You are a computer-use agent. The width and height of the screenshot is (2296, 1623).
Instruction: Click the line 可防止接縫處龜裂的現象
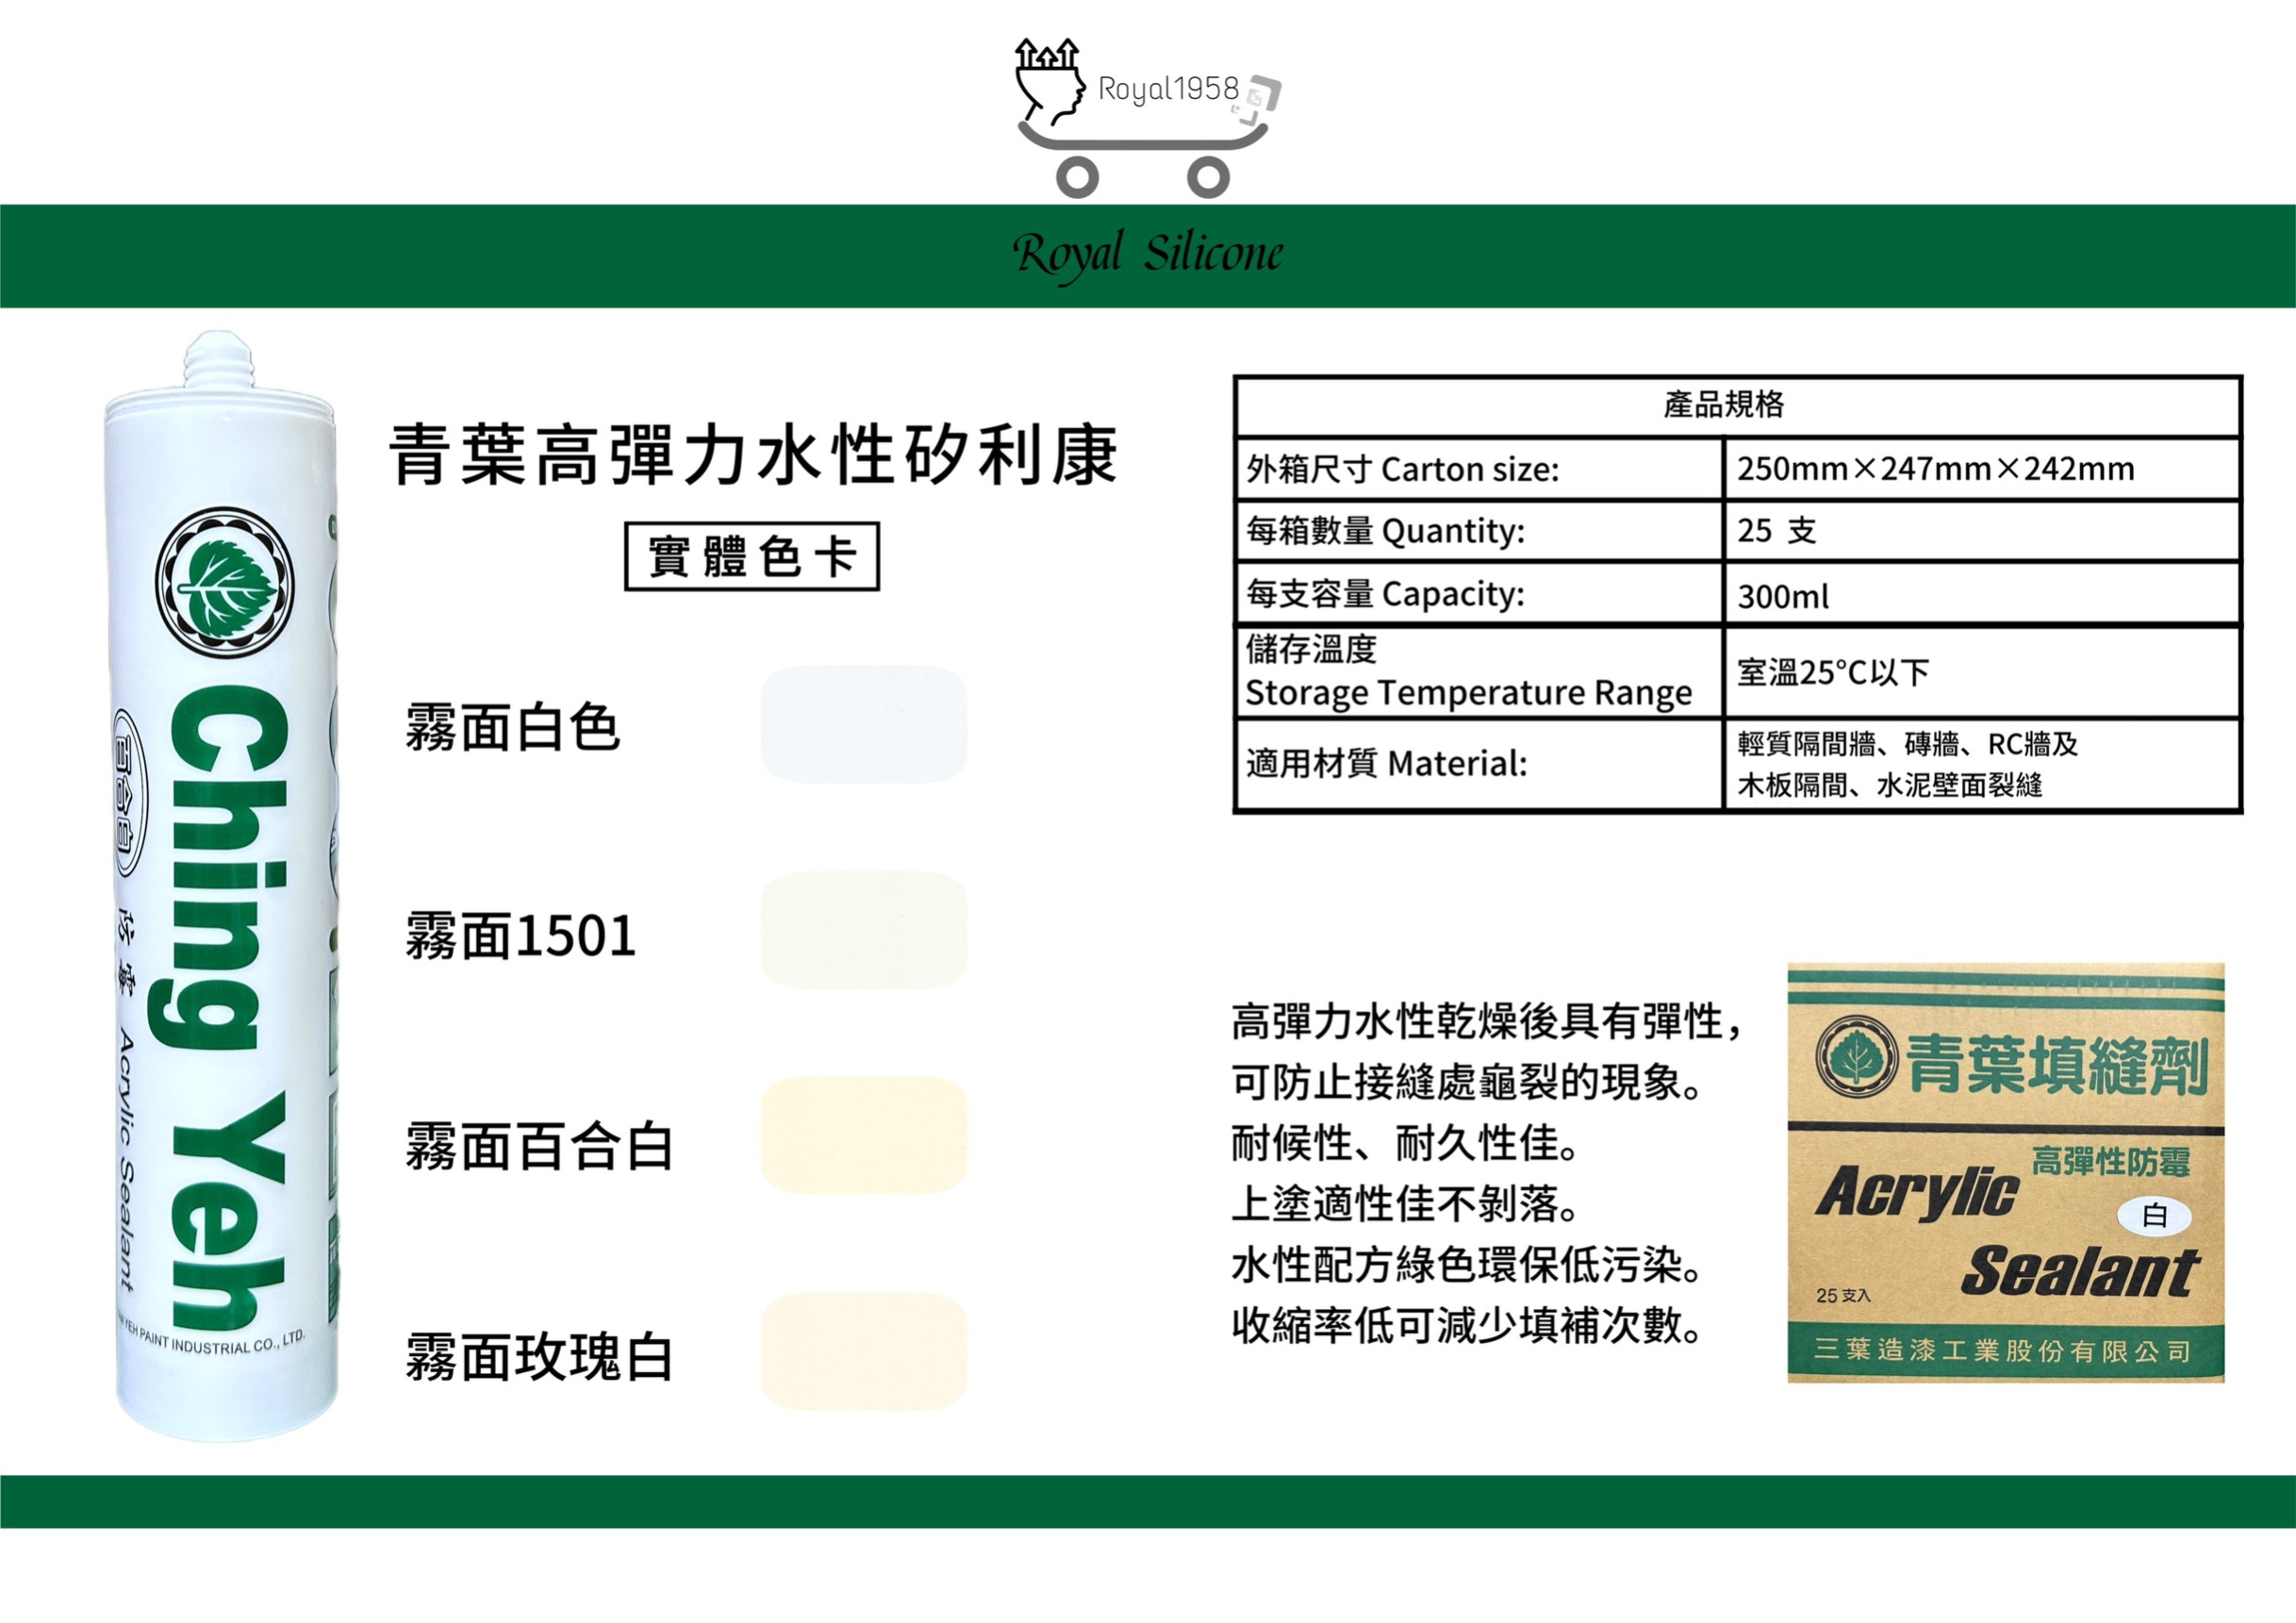point(1467,1082)
